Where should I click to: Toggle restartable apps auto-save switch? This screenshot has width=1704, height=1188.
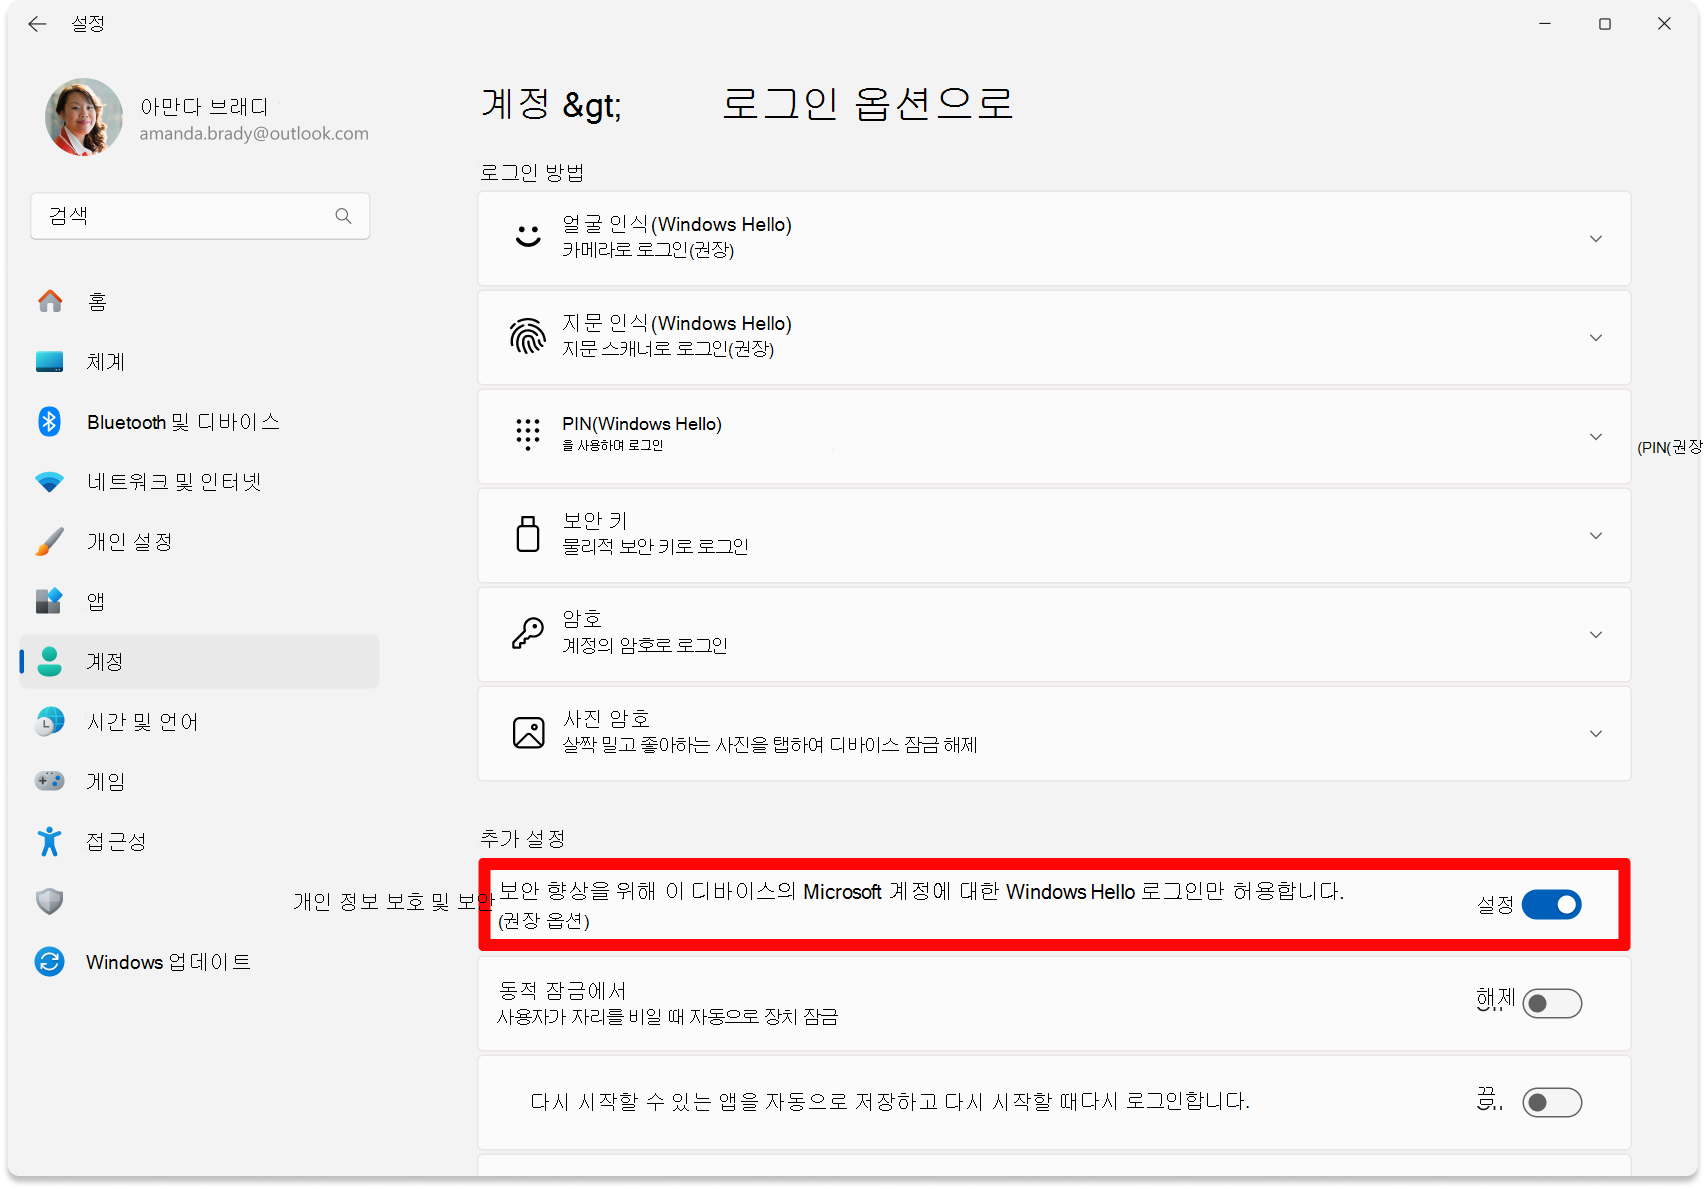pyautogui.click(x=1552, y=1102)
